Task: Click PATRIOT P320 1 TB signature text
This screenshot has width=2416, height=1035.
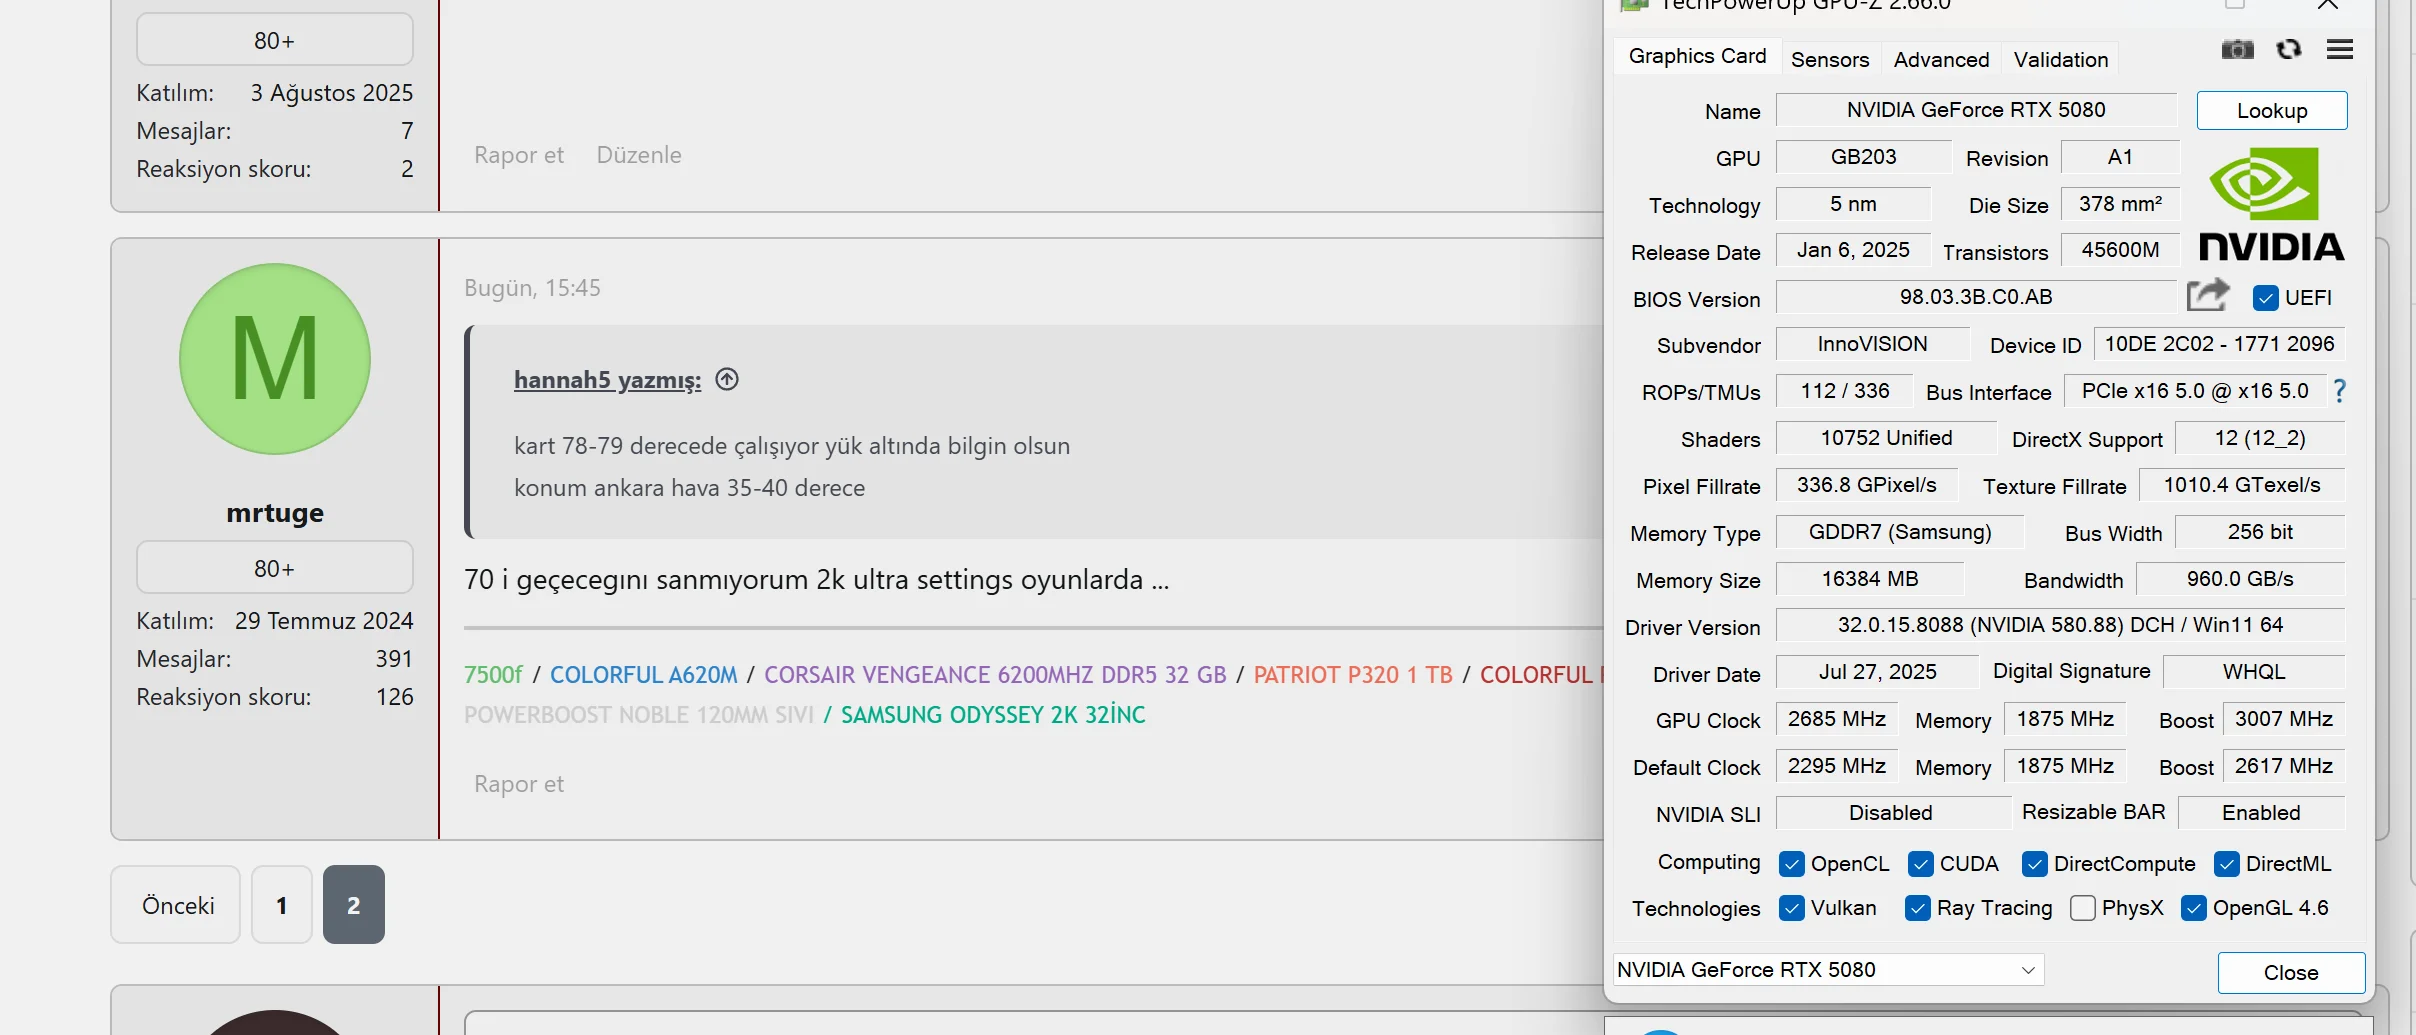Action: click(x=1353, y=675)
